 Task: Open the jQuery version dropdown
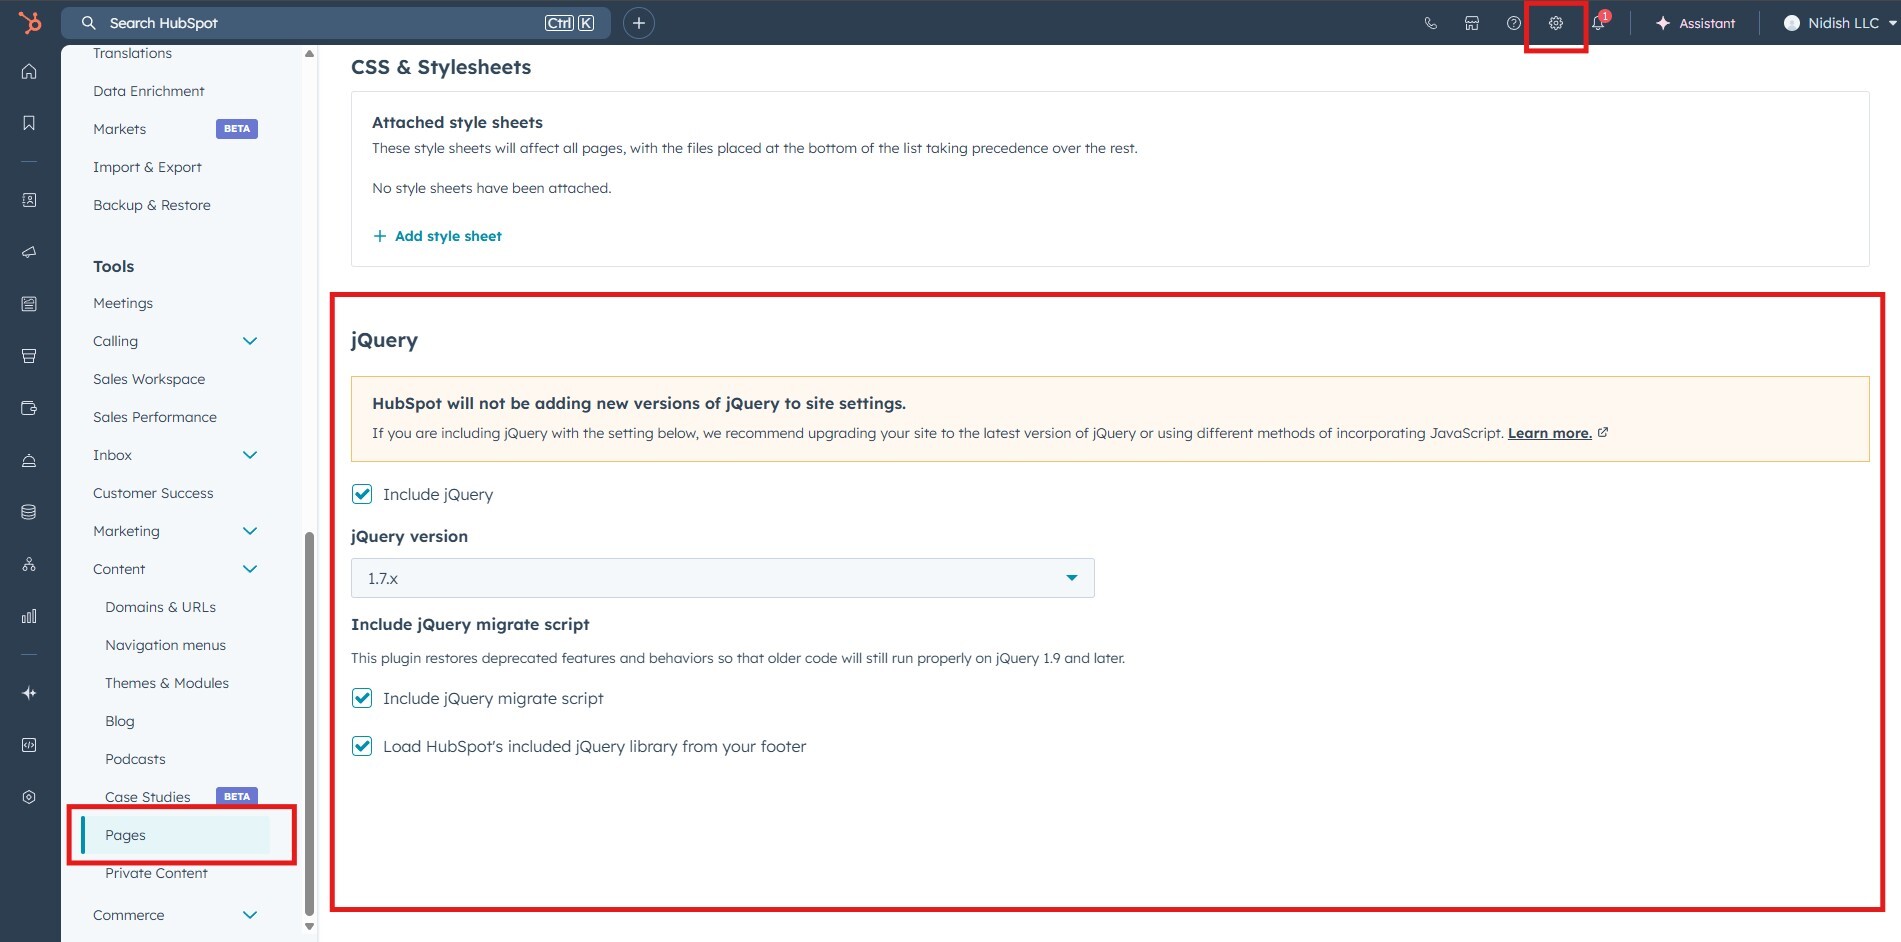[x=722, y=578]
